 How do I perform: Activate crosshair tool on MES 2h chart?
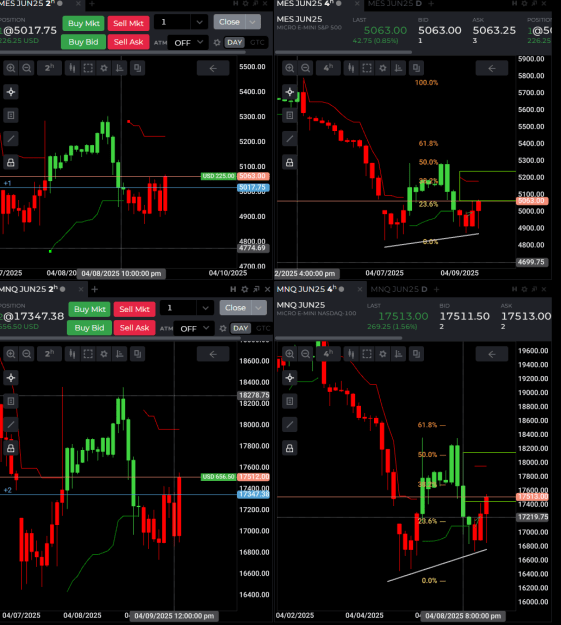[11, 92]
